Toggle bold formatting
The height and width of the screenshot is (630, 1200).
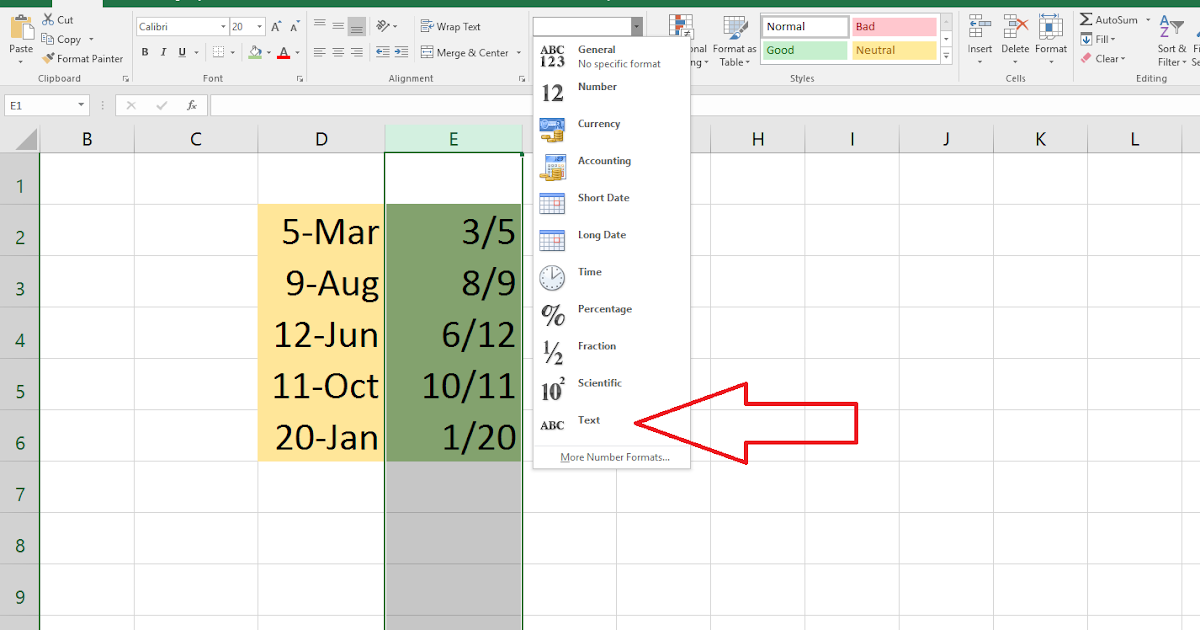coord(144,50)
